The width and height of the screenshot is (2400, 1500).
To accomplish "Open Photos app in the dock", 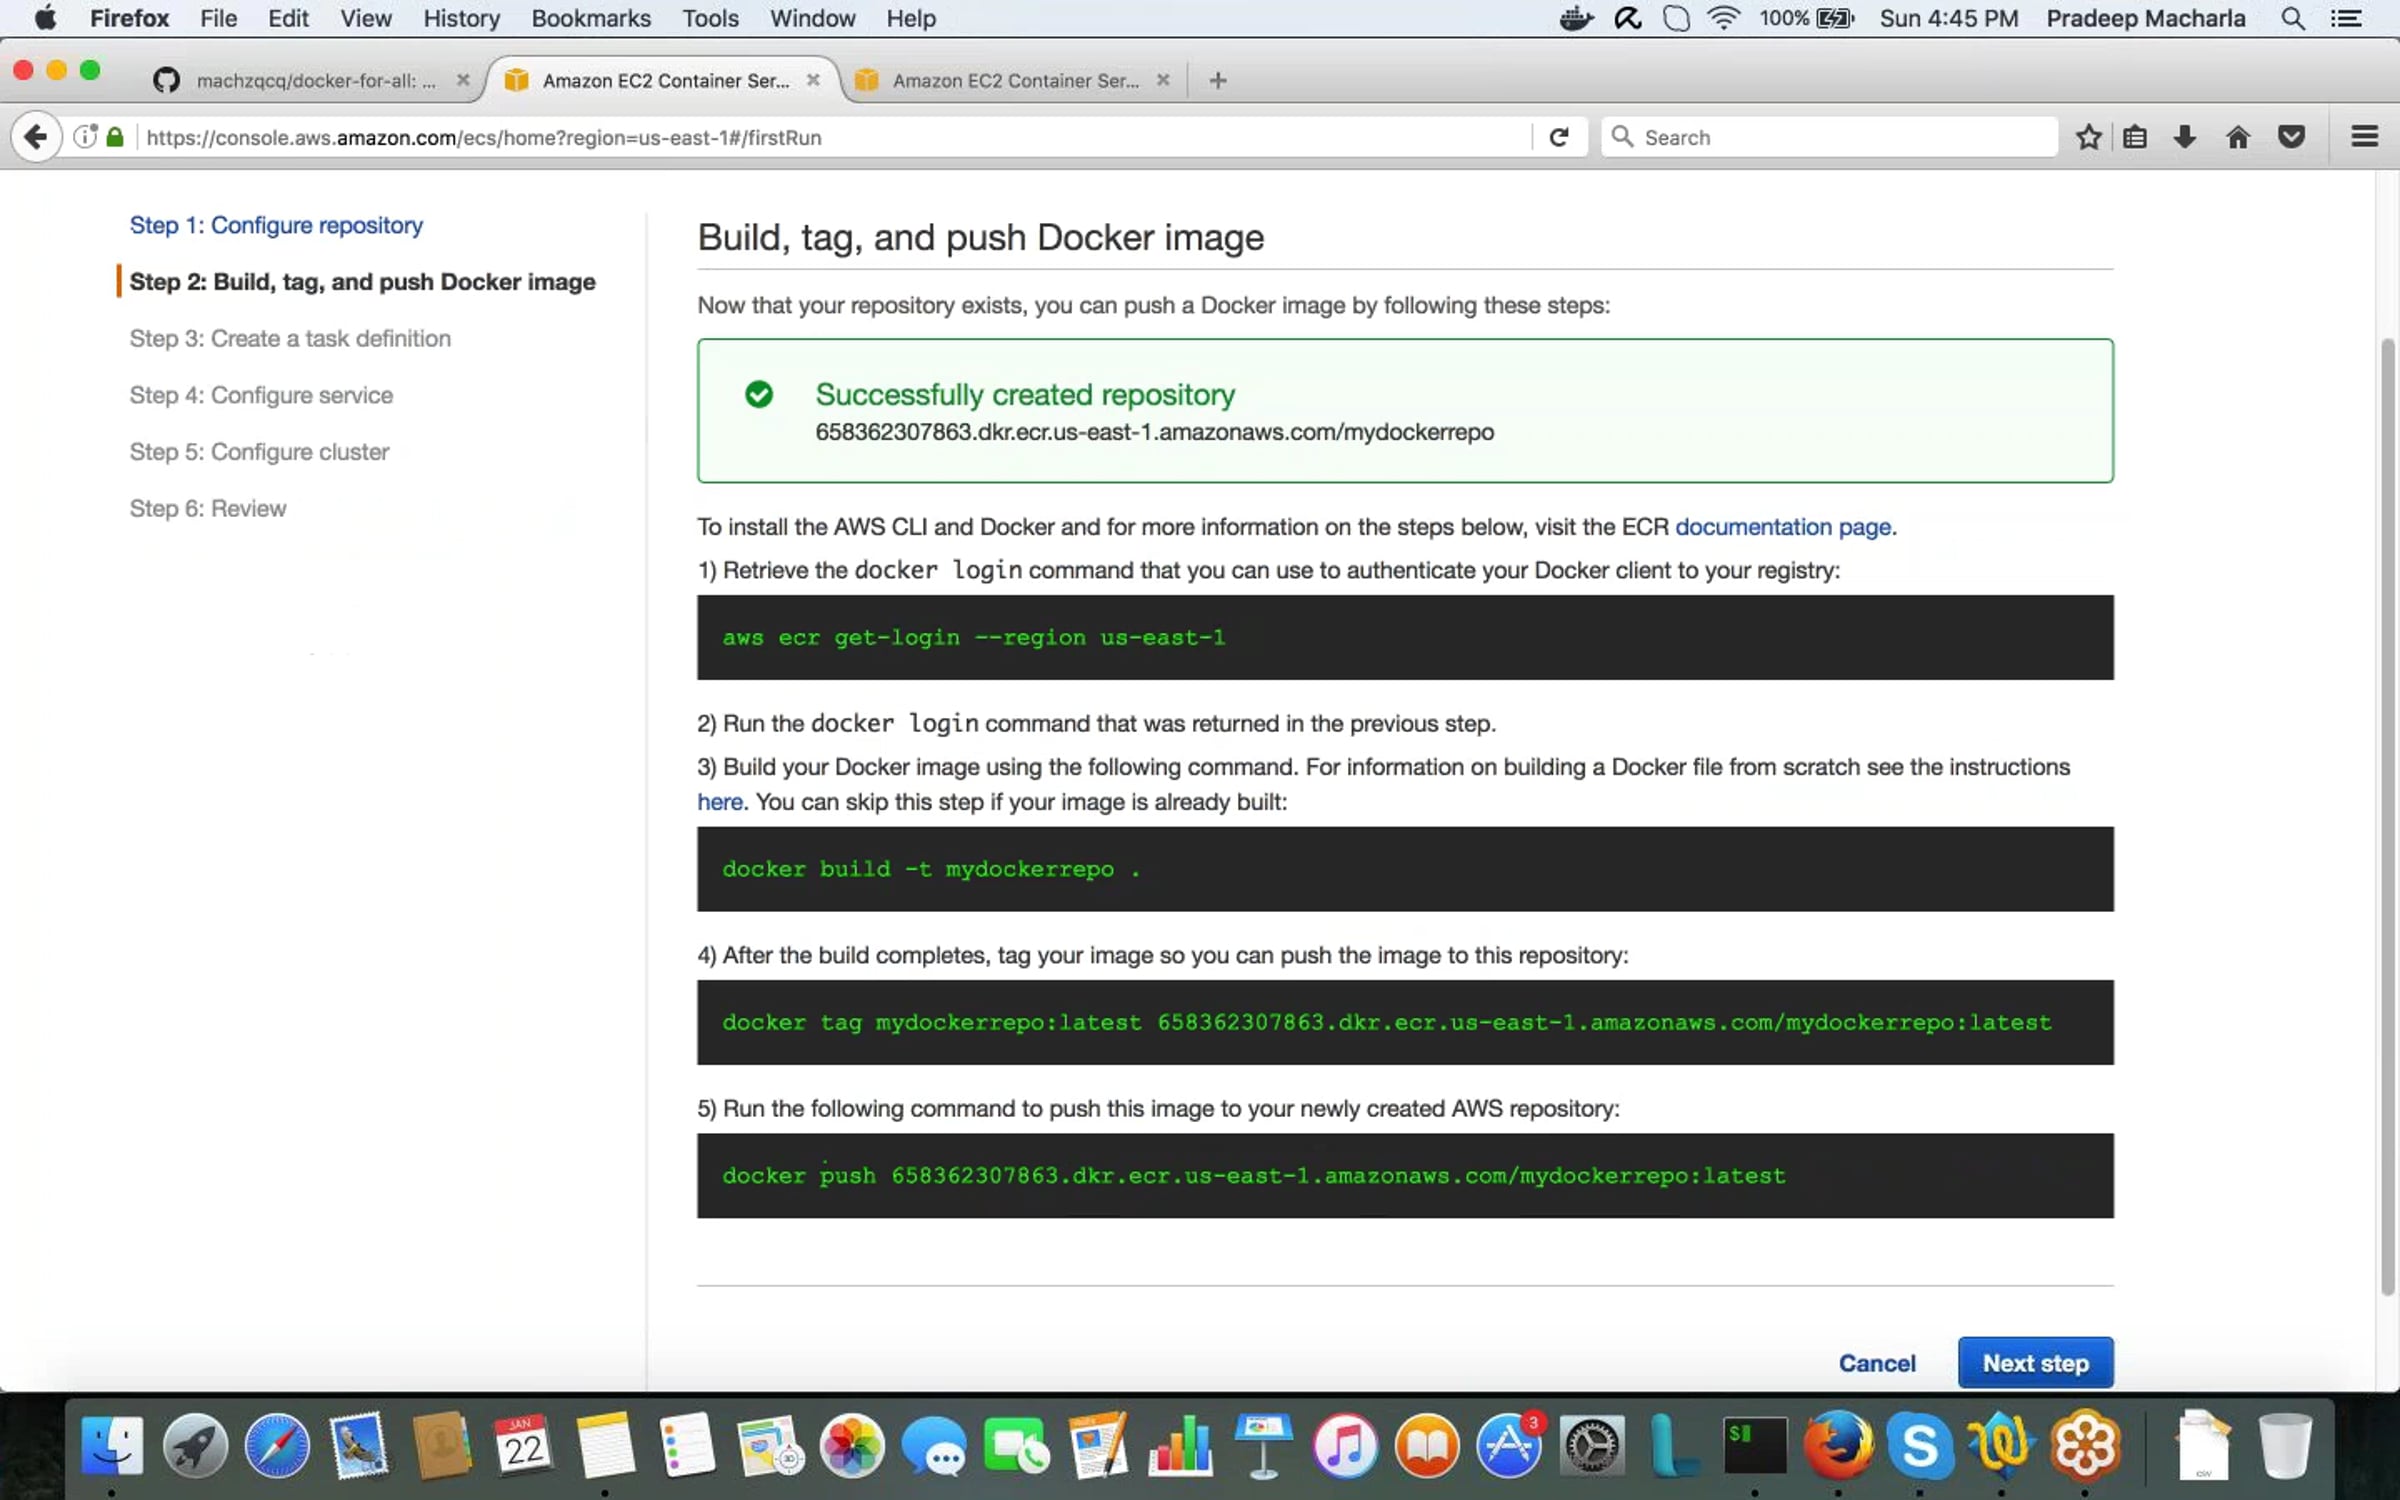I will point(852,1446).
